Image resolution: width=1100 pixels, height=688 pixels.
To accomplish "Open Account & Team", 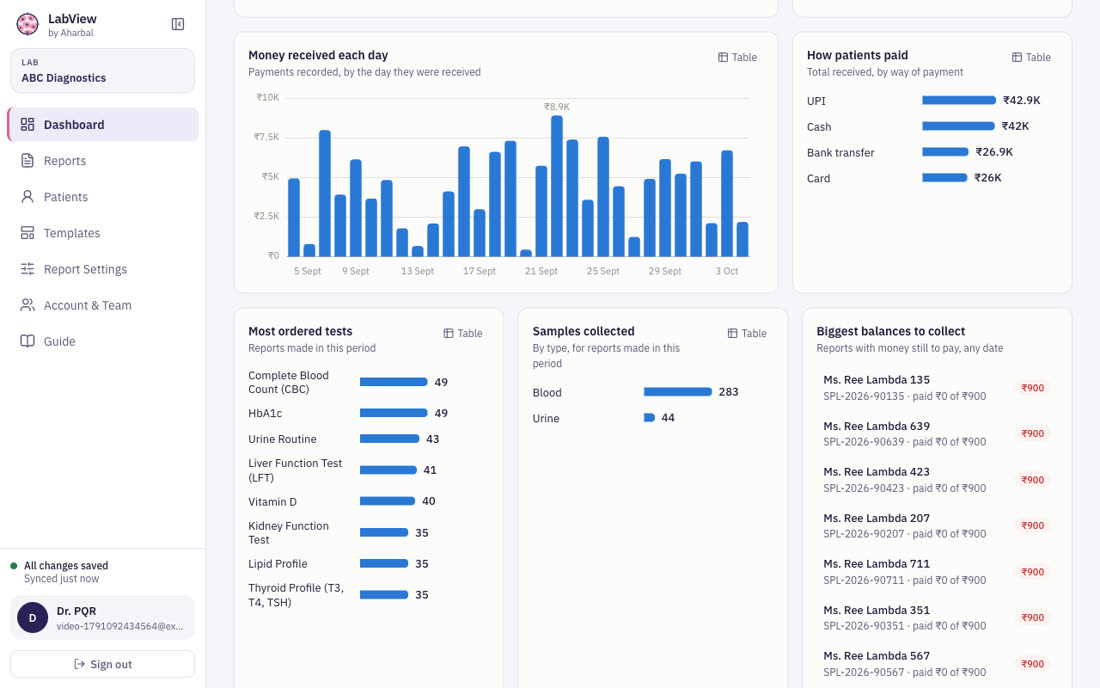I will (x=103, y=305).
